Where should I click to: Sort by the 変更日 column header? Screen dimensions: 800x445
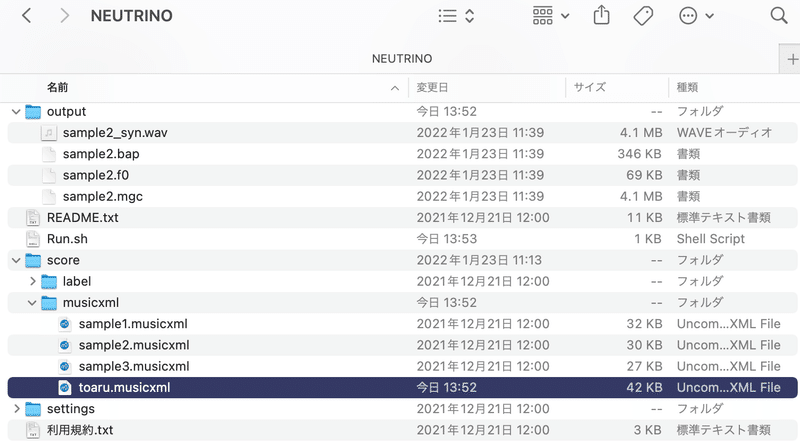click(432, 87)
